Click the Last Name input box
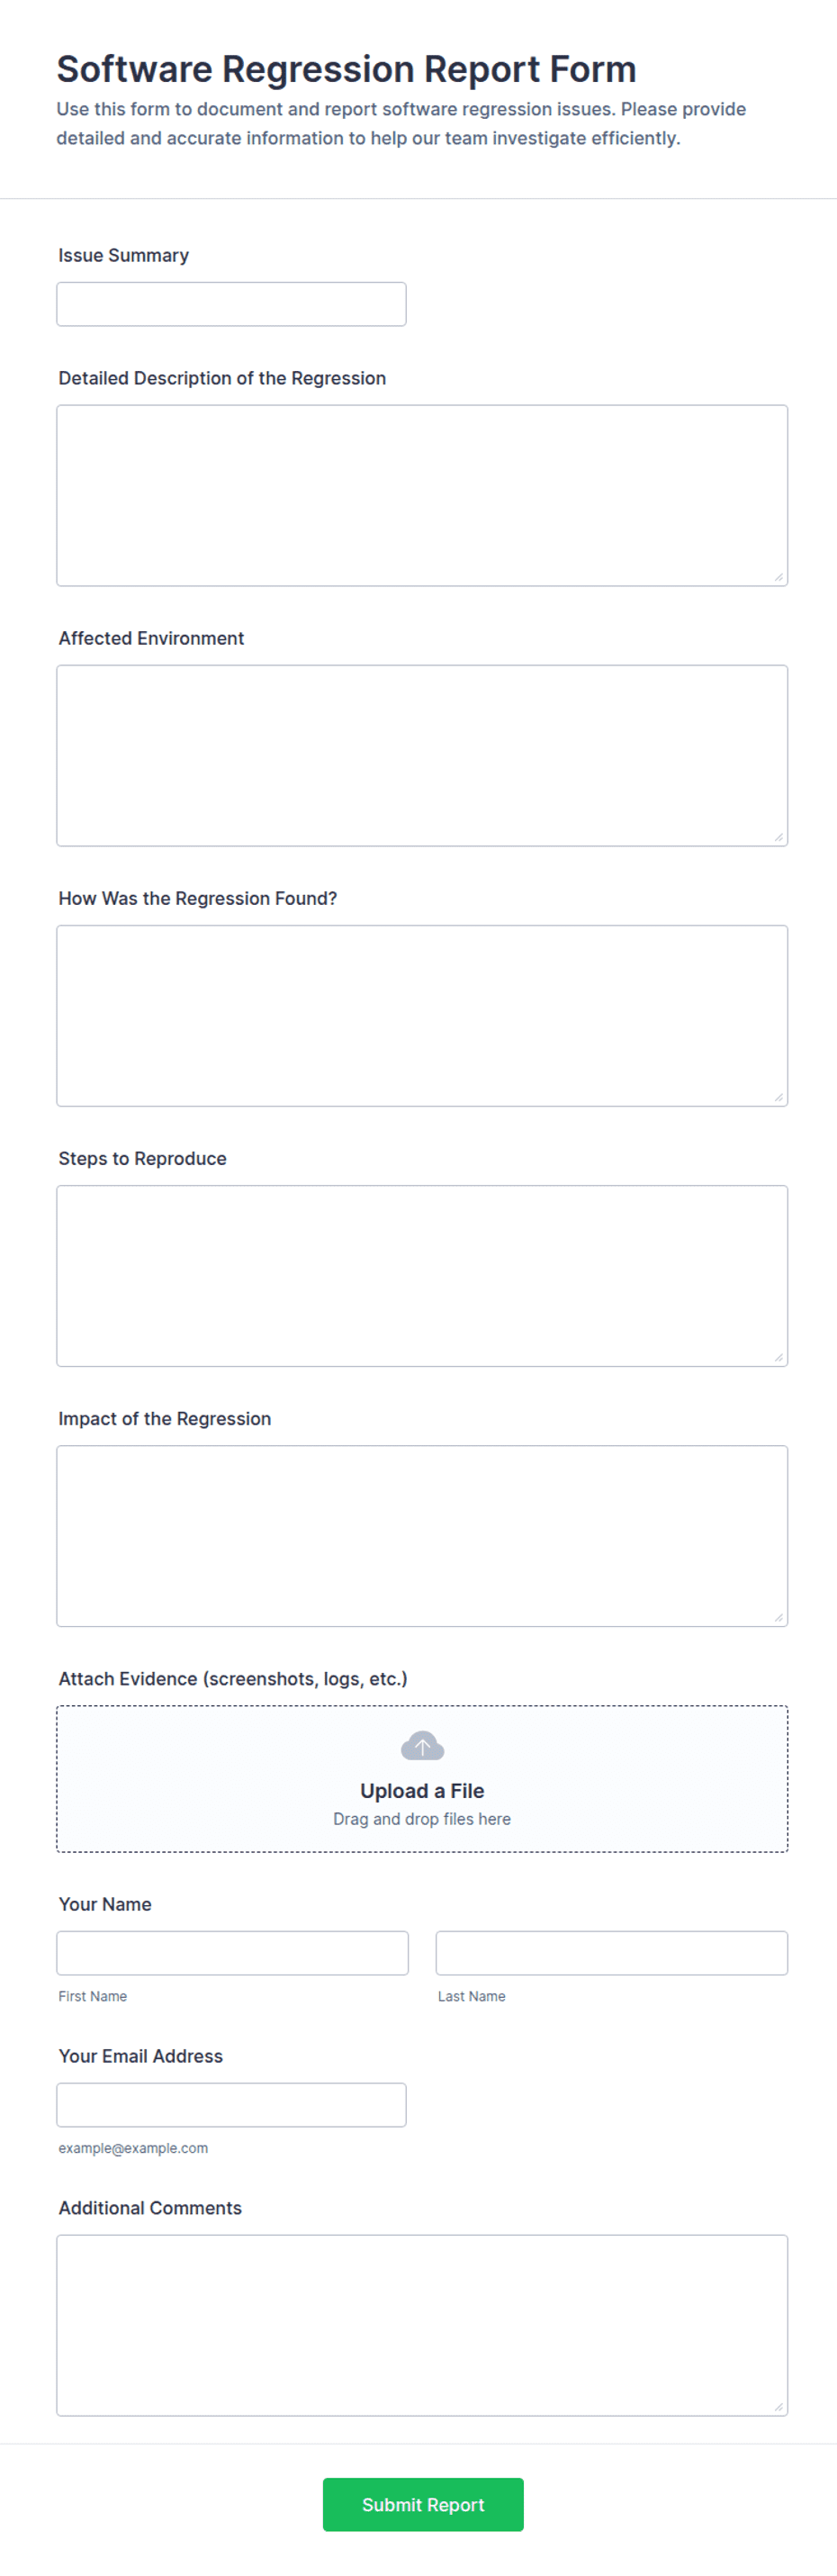 pyautogui.click(x=612, y=1953)
